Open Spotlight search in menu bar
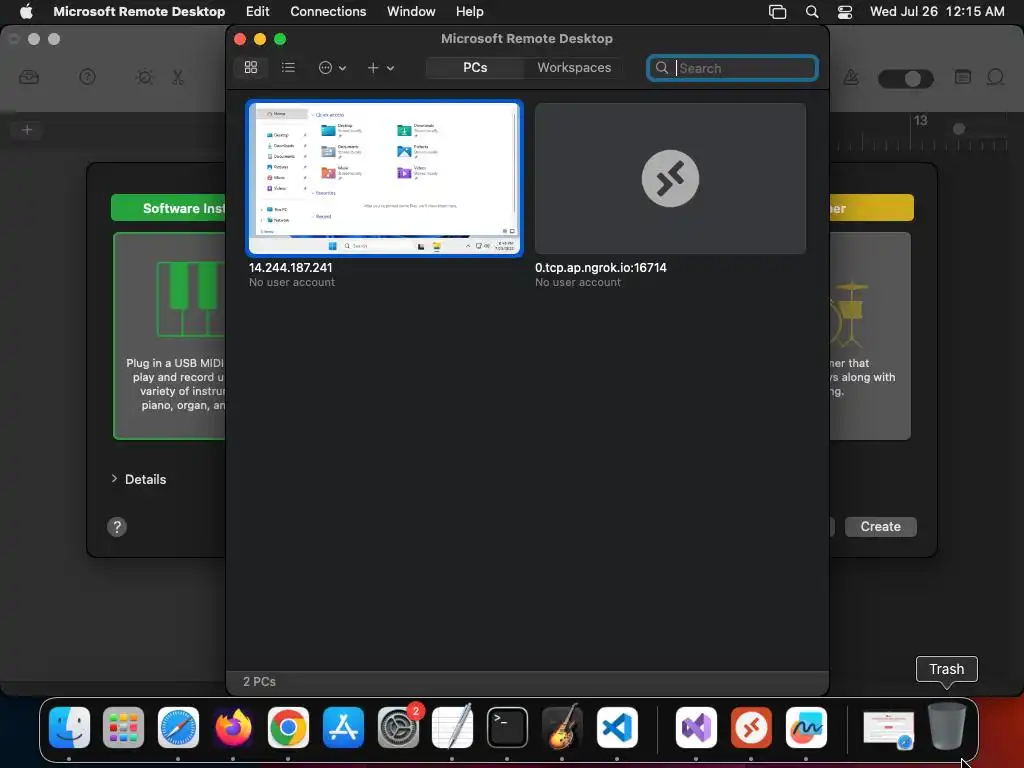This screenshot has width=1024, height=768. (812, 12)
